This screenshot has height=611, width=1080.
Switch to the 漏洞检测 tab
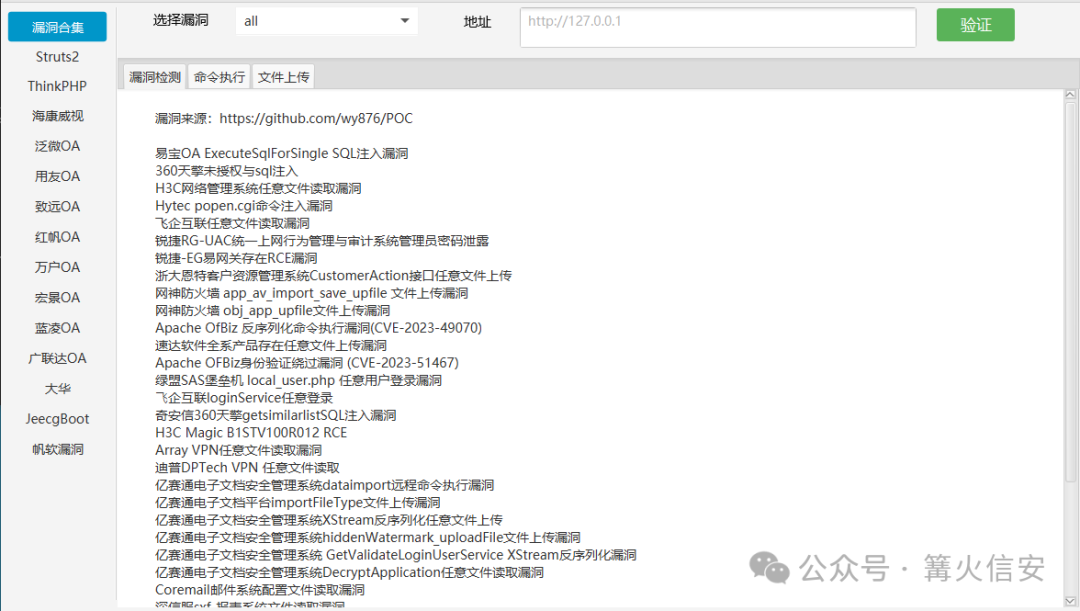tap(155, 76)
